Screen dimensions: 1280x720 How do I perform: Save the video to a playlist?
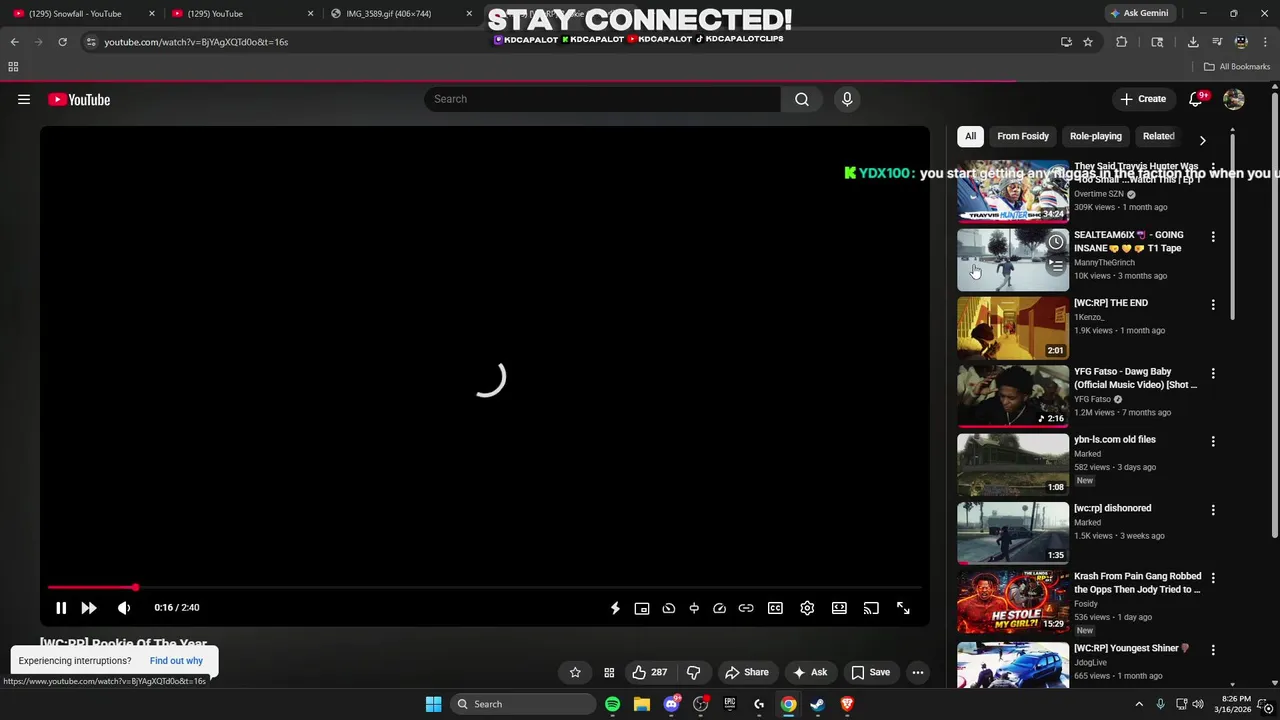pos(870,672)
